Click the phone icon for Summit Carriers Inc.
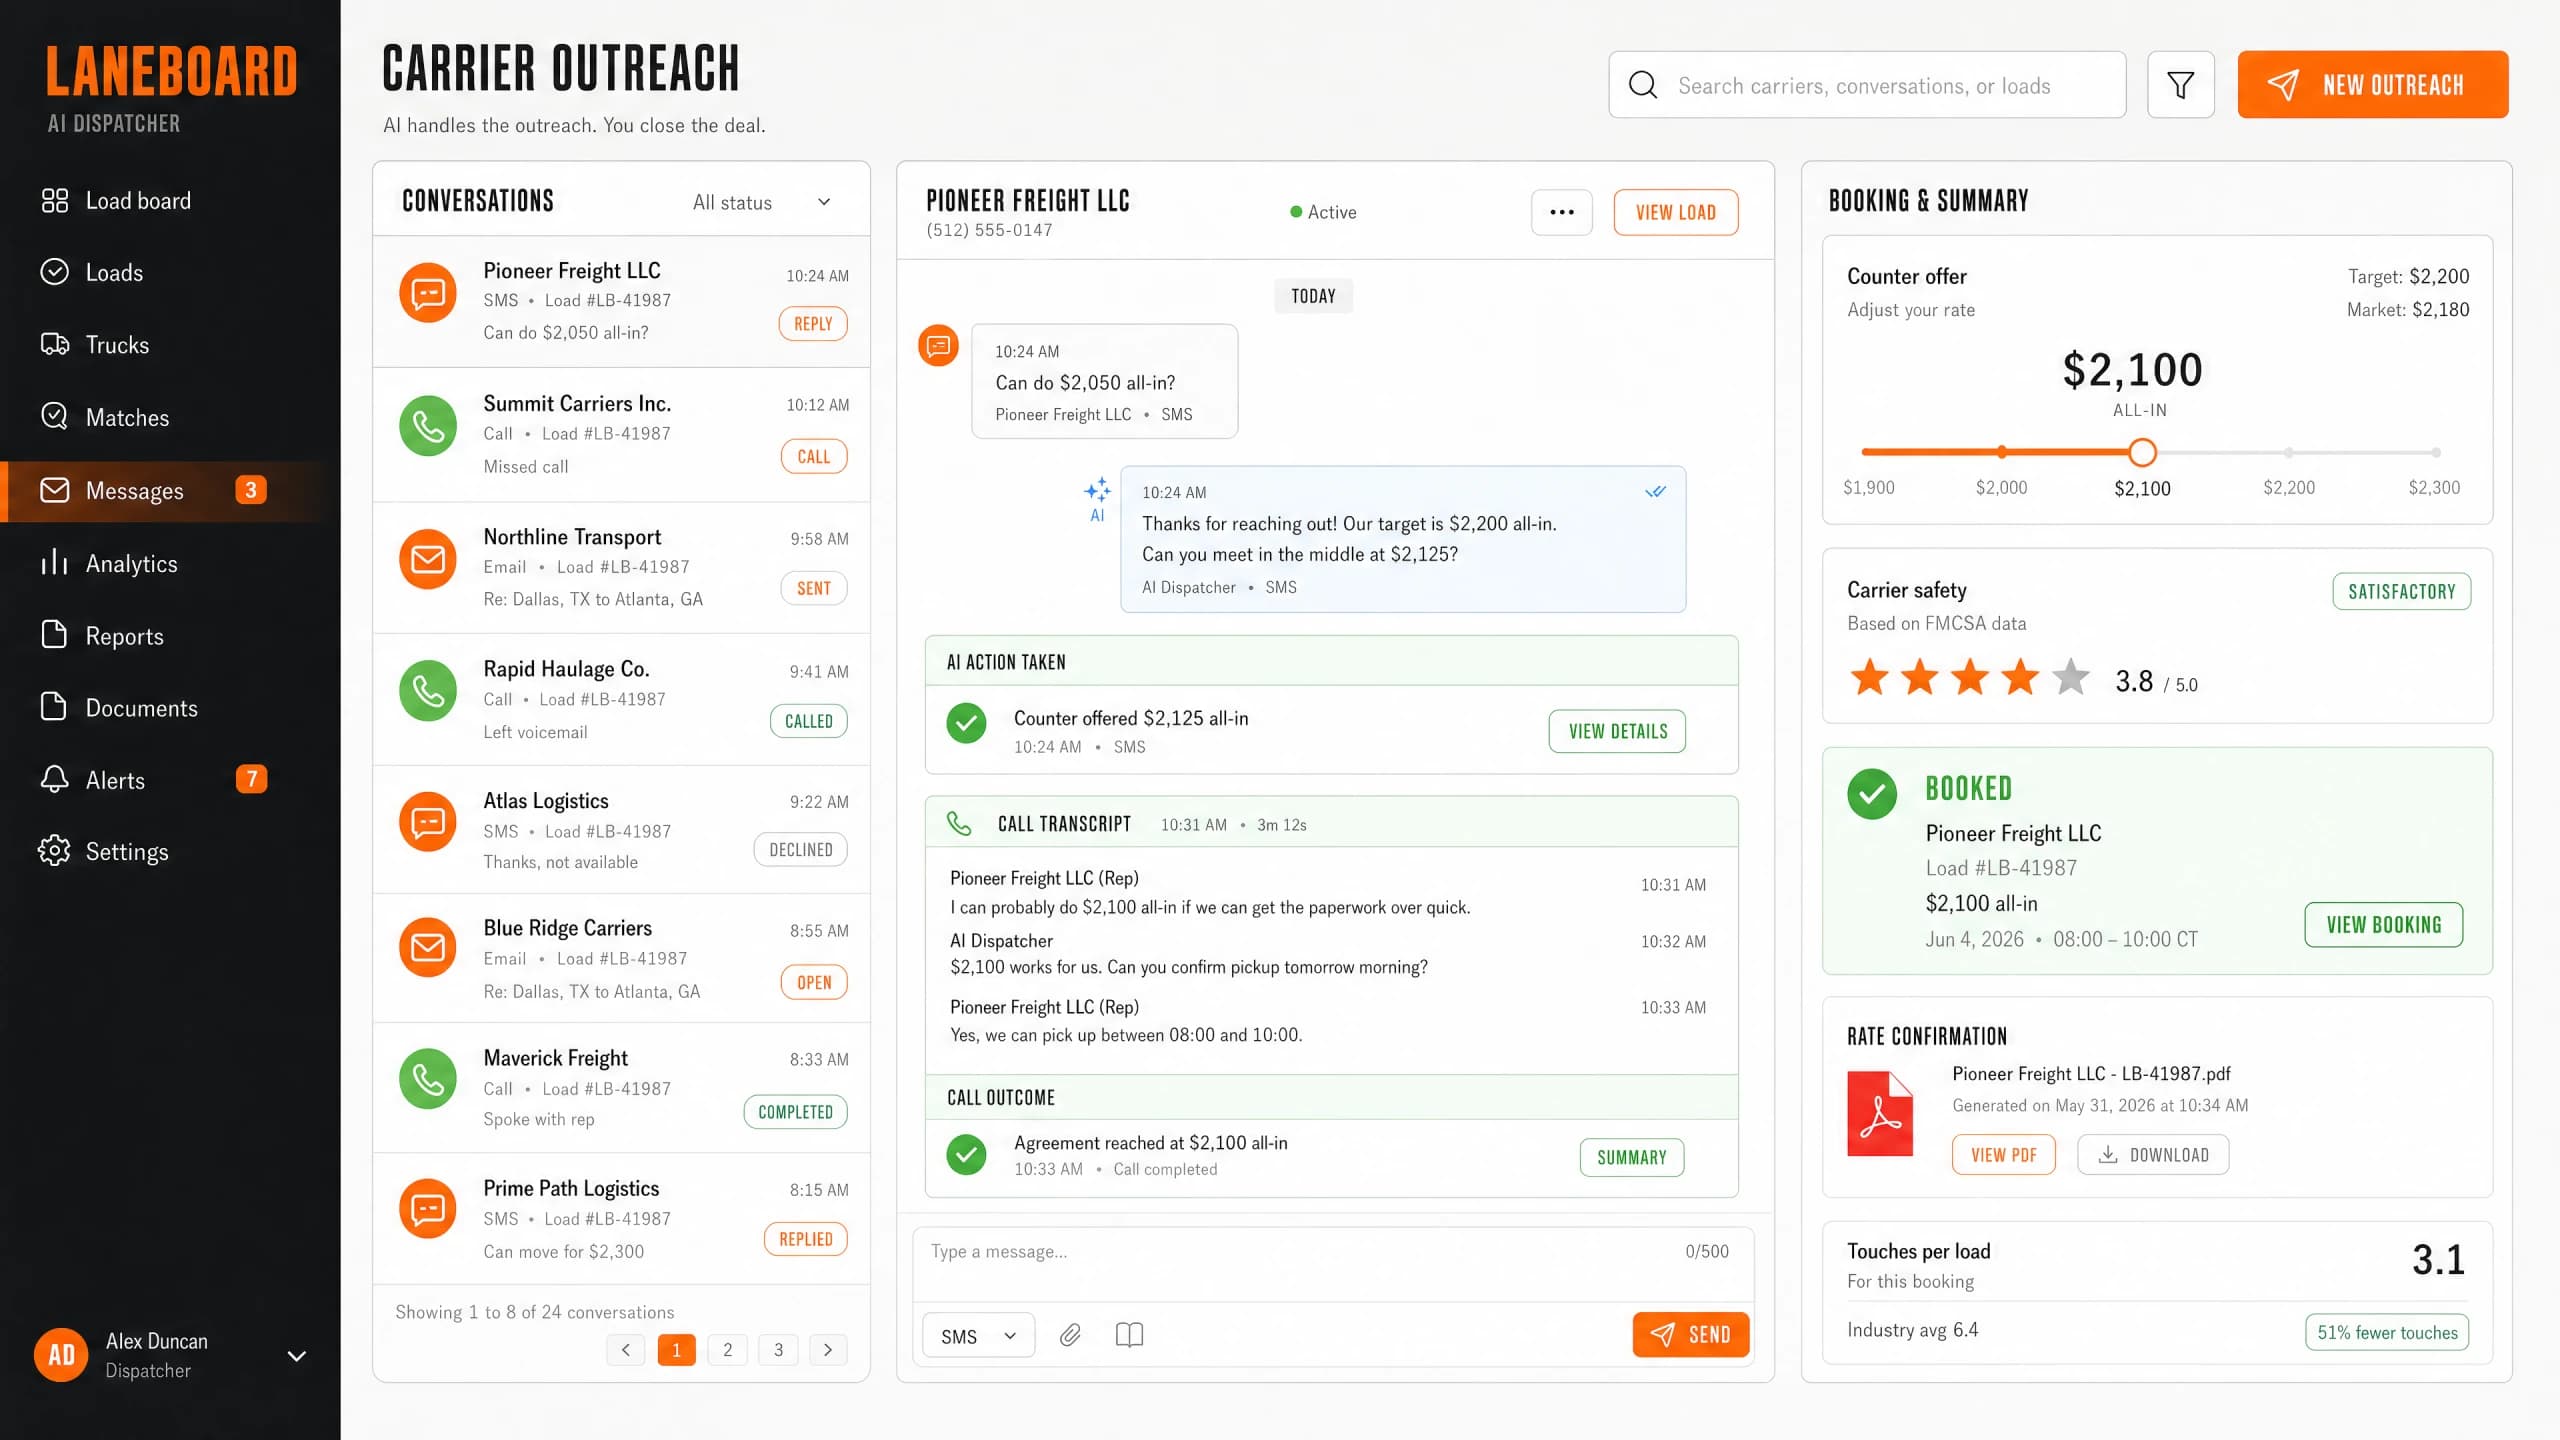2560x1440 pixels. point(428,426)
